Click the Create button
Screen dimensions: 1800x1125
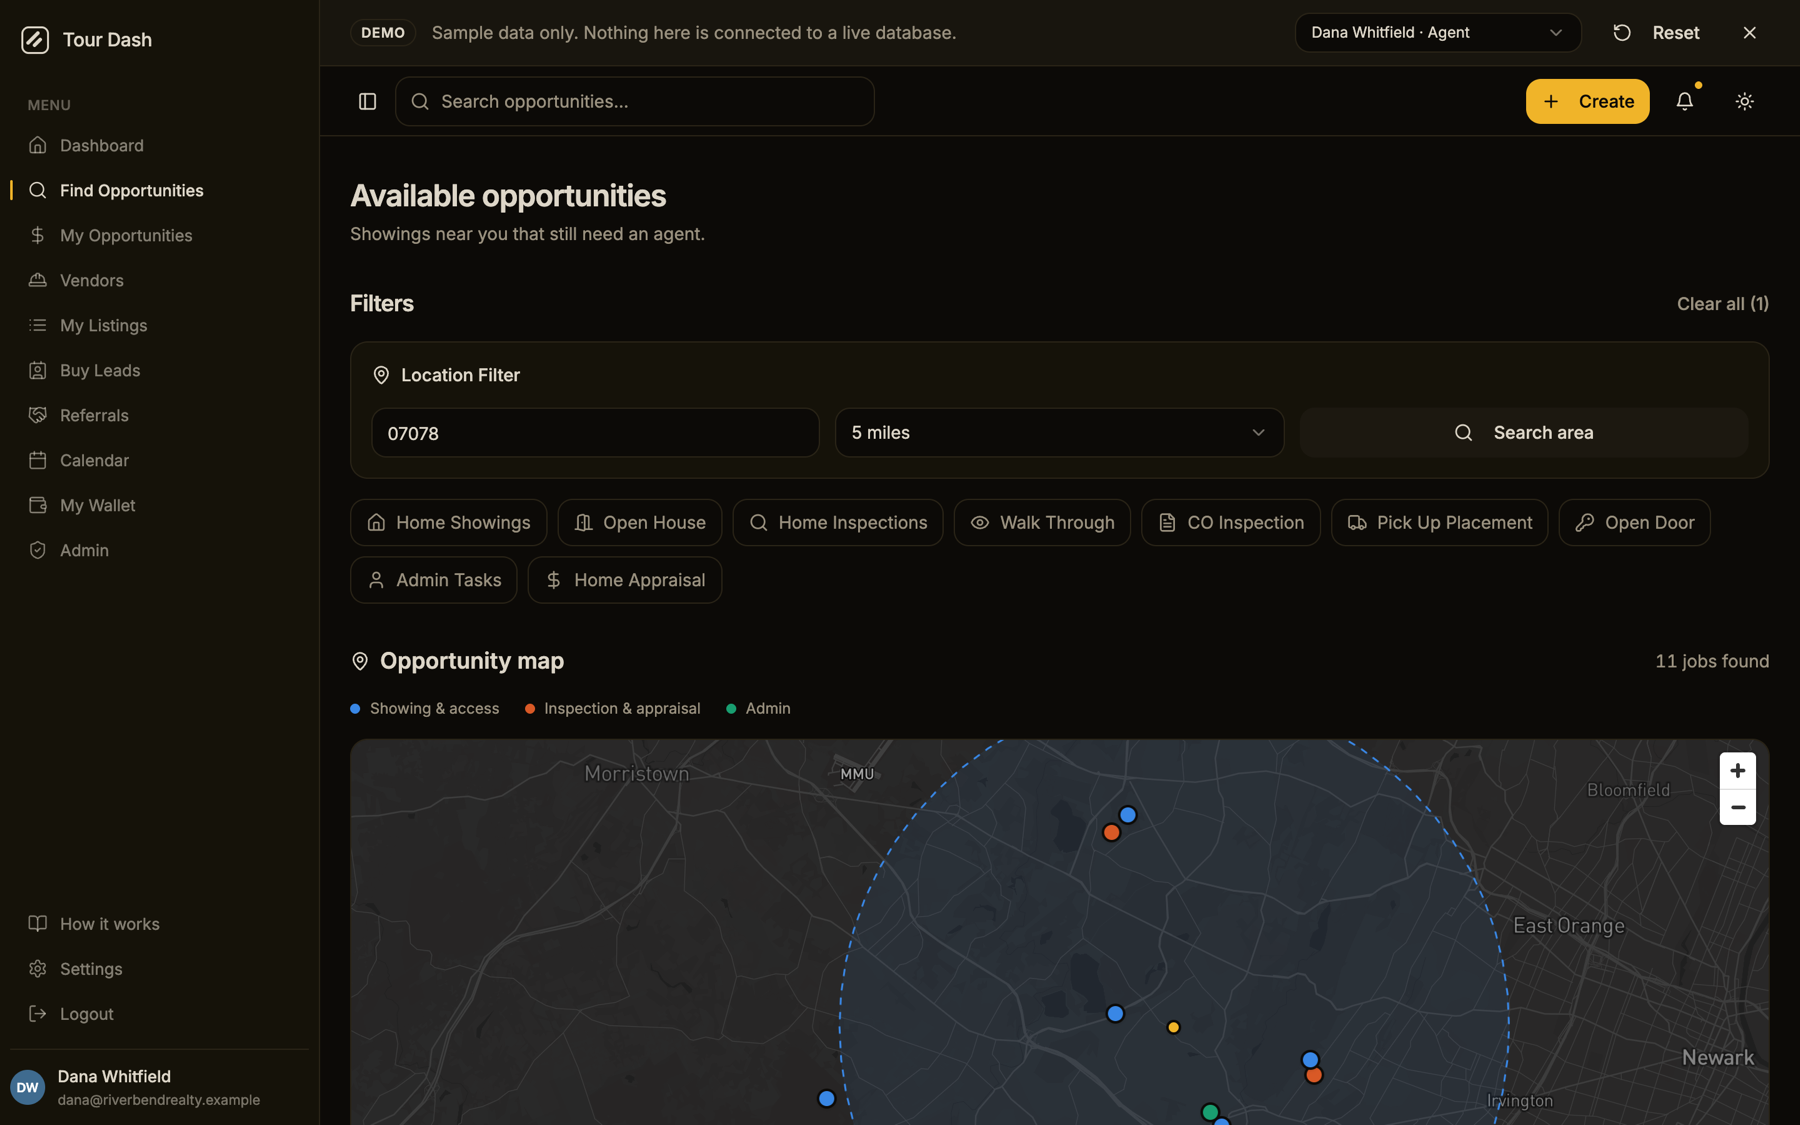pyautogui.click(x=1587, y=101)
